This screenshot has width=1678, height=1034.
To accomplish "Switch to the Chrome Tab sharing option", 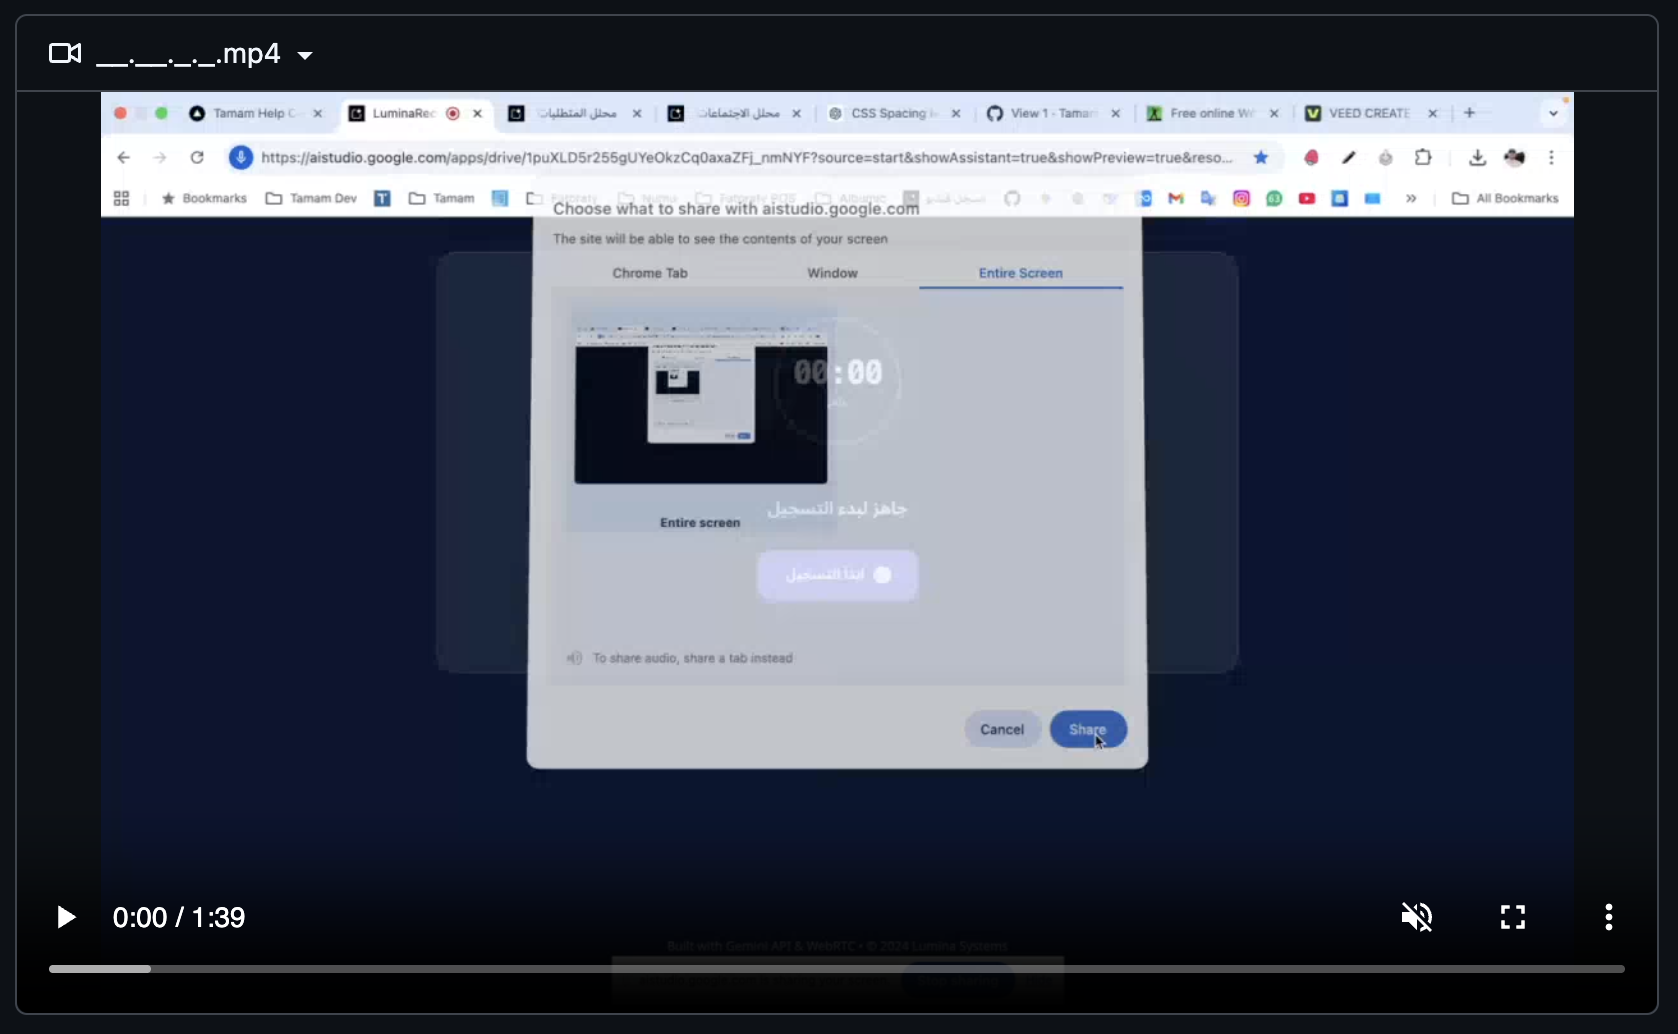I will click(x=650, y=272).
